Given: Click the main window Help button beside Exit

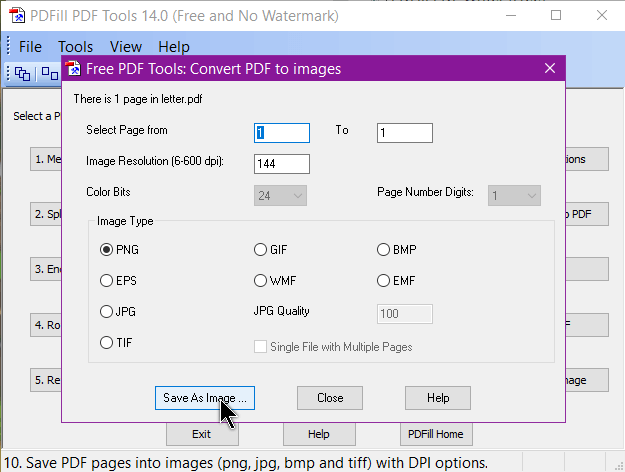Looking at the screenshot, I should point(319,434).
